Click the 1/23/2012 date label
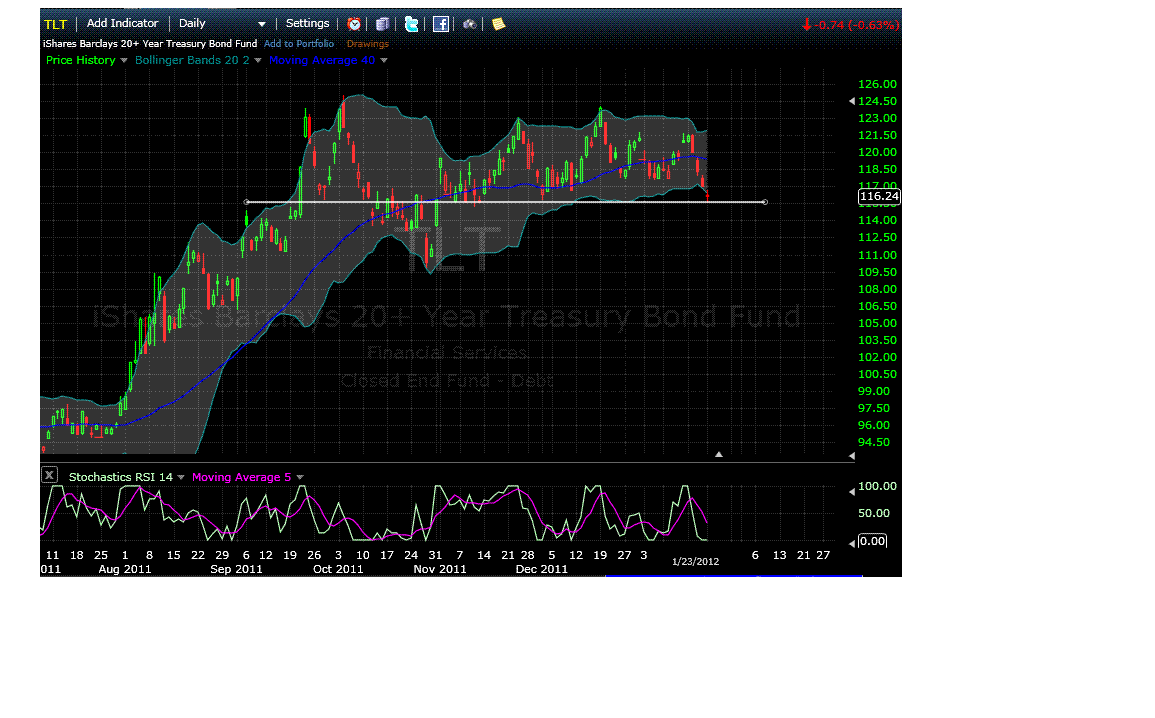Image resolution: width=1155 pixels, height=718 pixels. click(x=695, y=562)
